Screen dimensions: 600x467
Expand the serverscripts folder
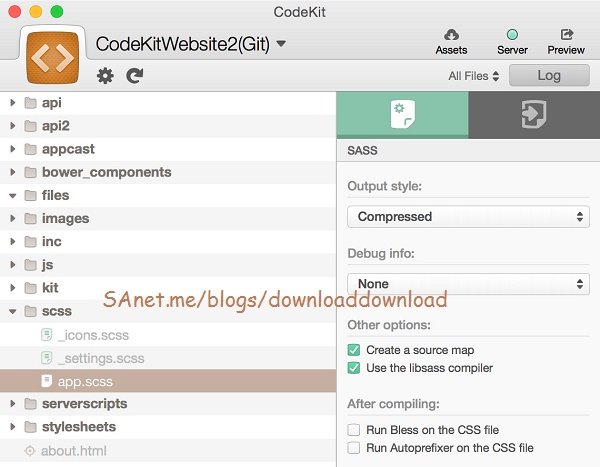[x=13, y=403]
